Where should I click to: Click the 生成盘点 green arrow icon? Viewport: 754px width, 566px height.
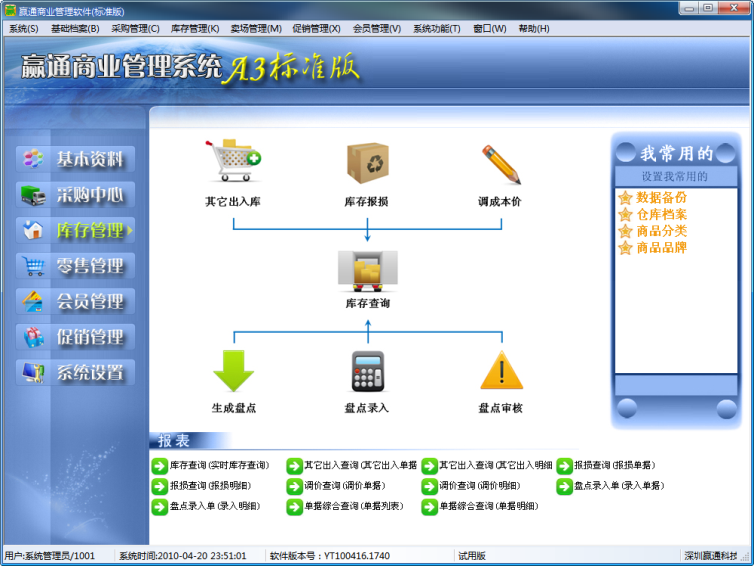(233, 370)
